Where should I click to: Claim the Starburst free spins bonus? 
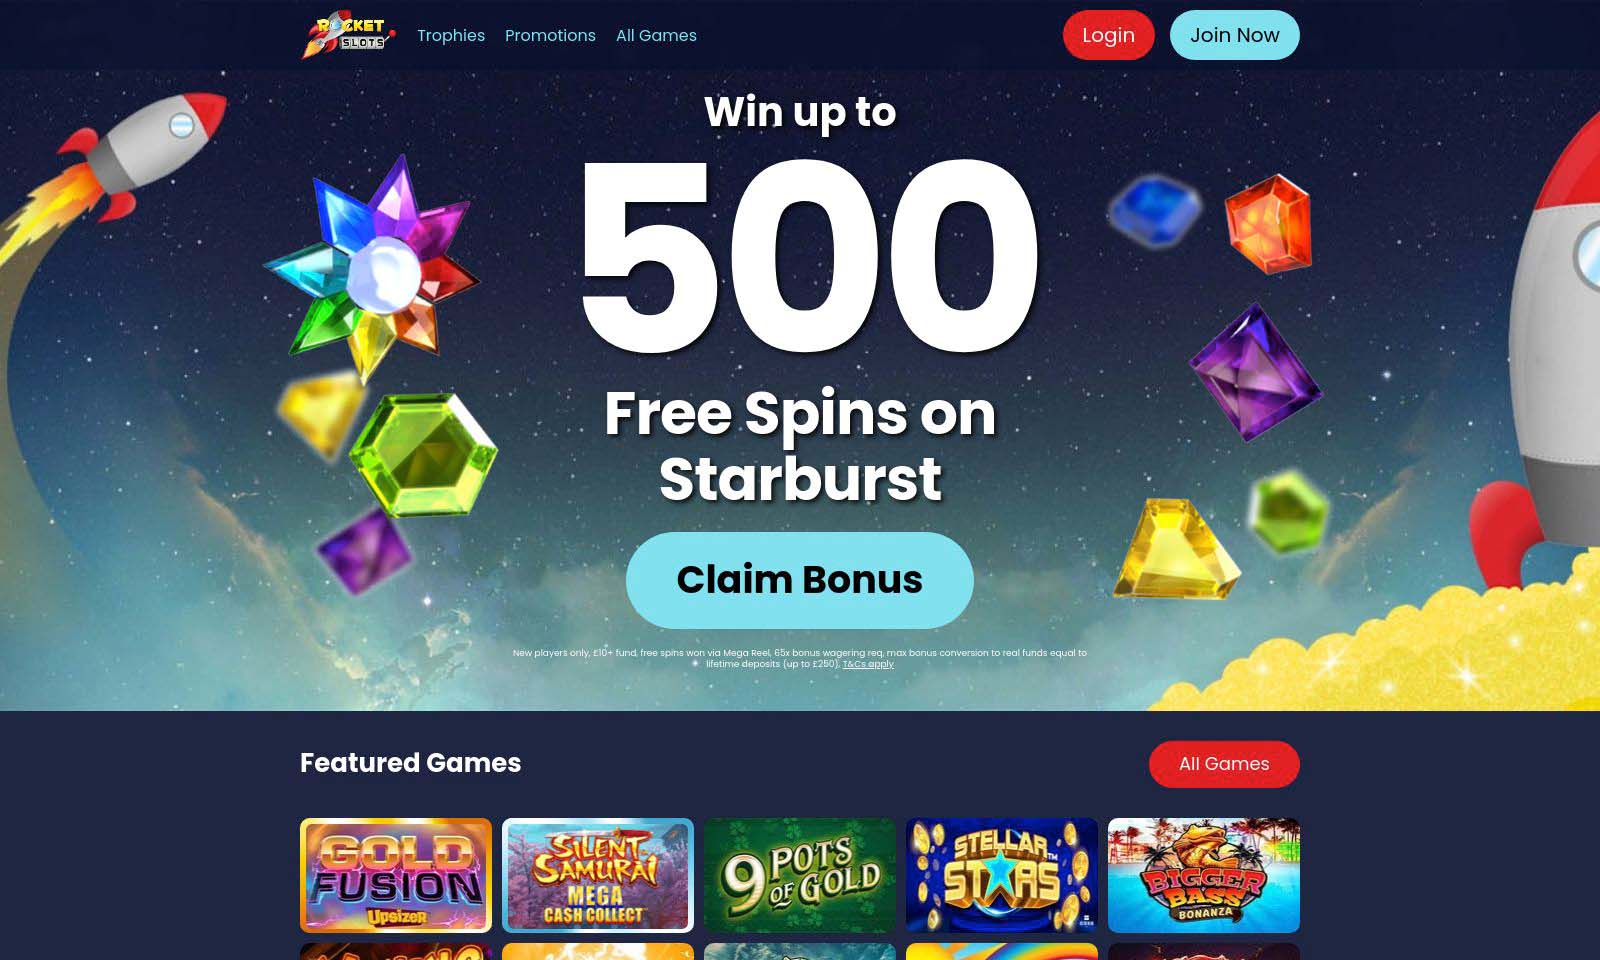point(800,580)
